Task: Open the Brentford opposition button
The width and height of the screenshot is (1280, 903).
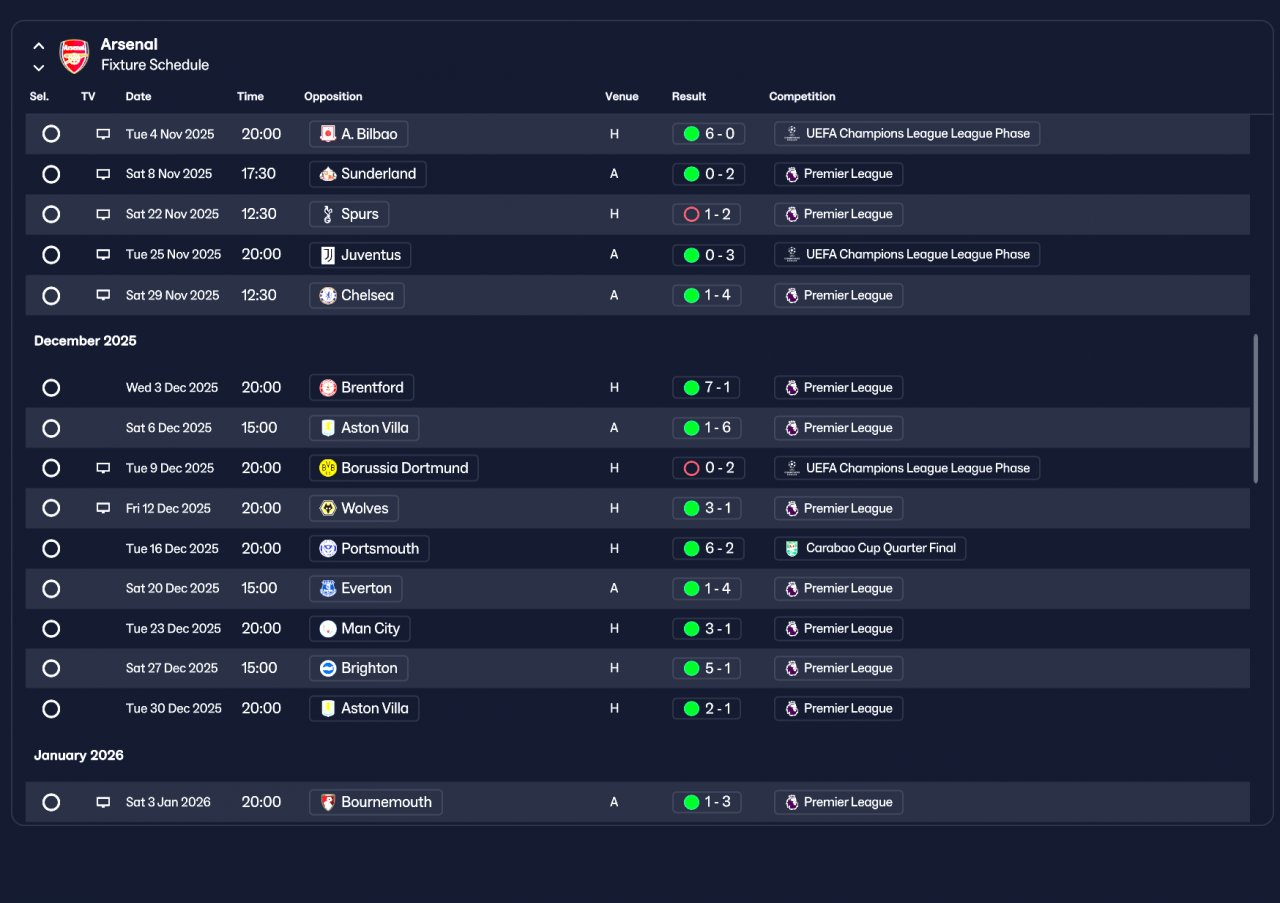Action: click(x=362, y=388)
